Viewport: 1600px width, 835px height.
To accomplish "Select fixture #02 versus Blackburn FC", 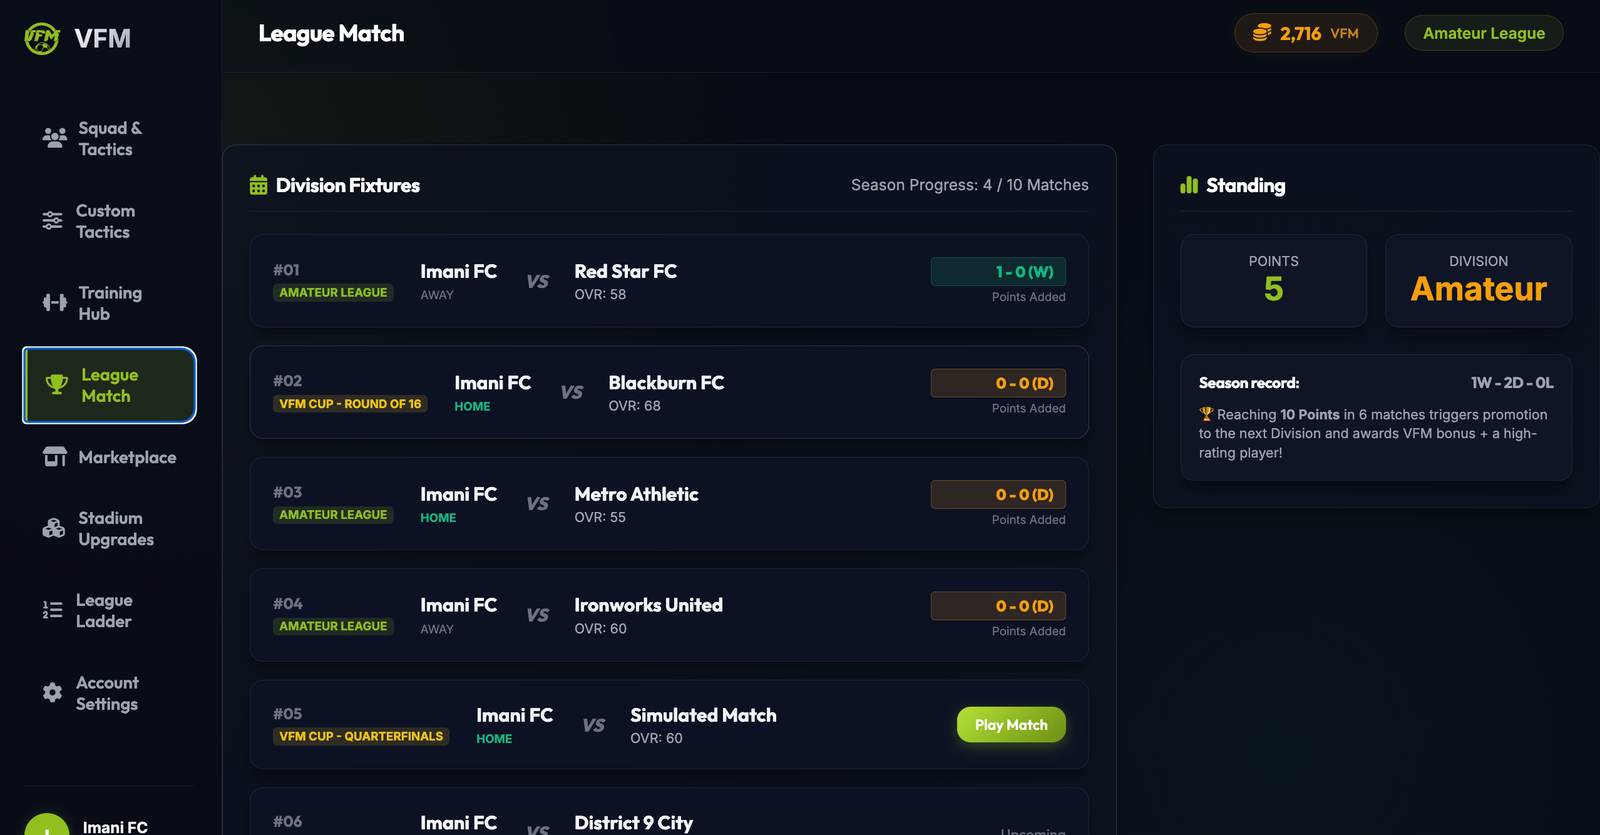I will (x=669, y=392).
